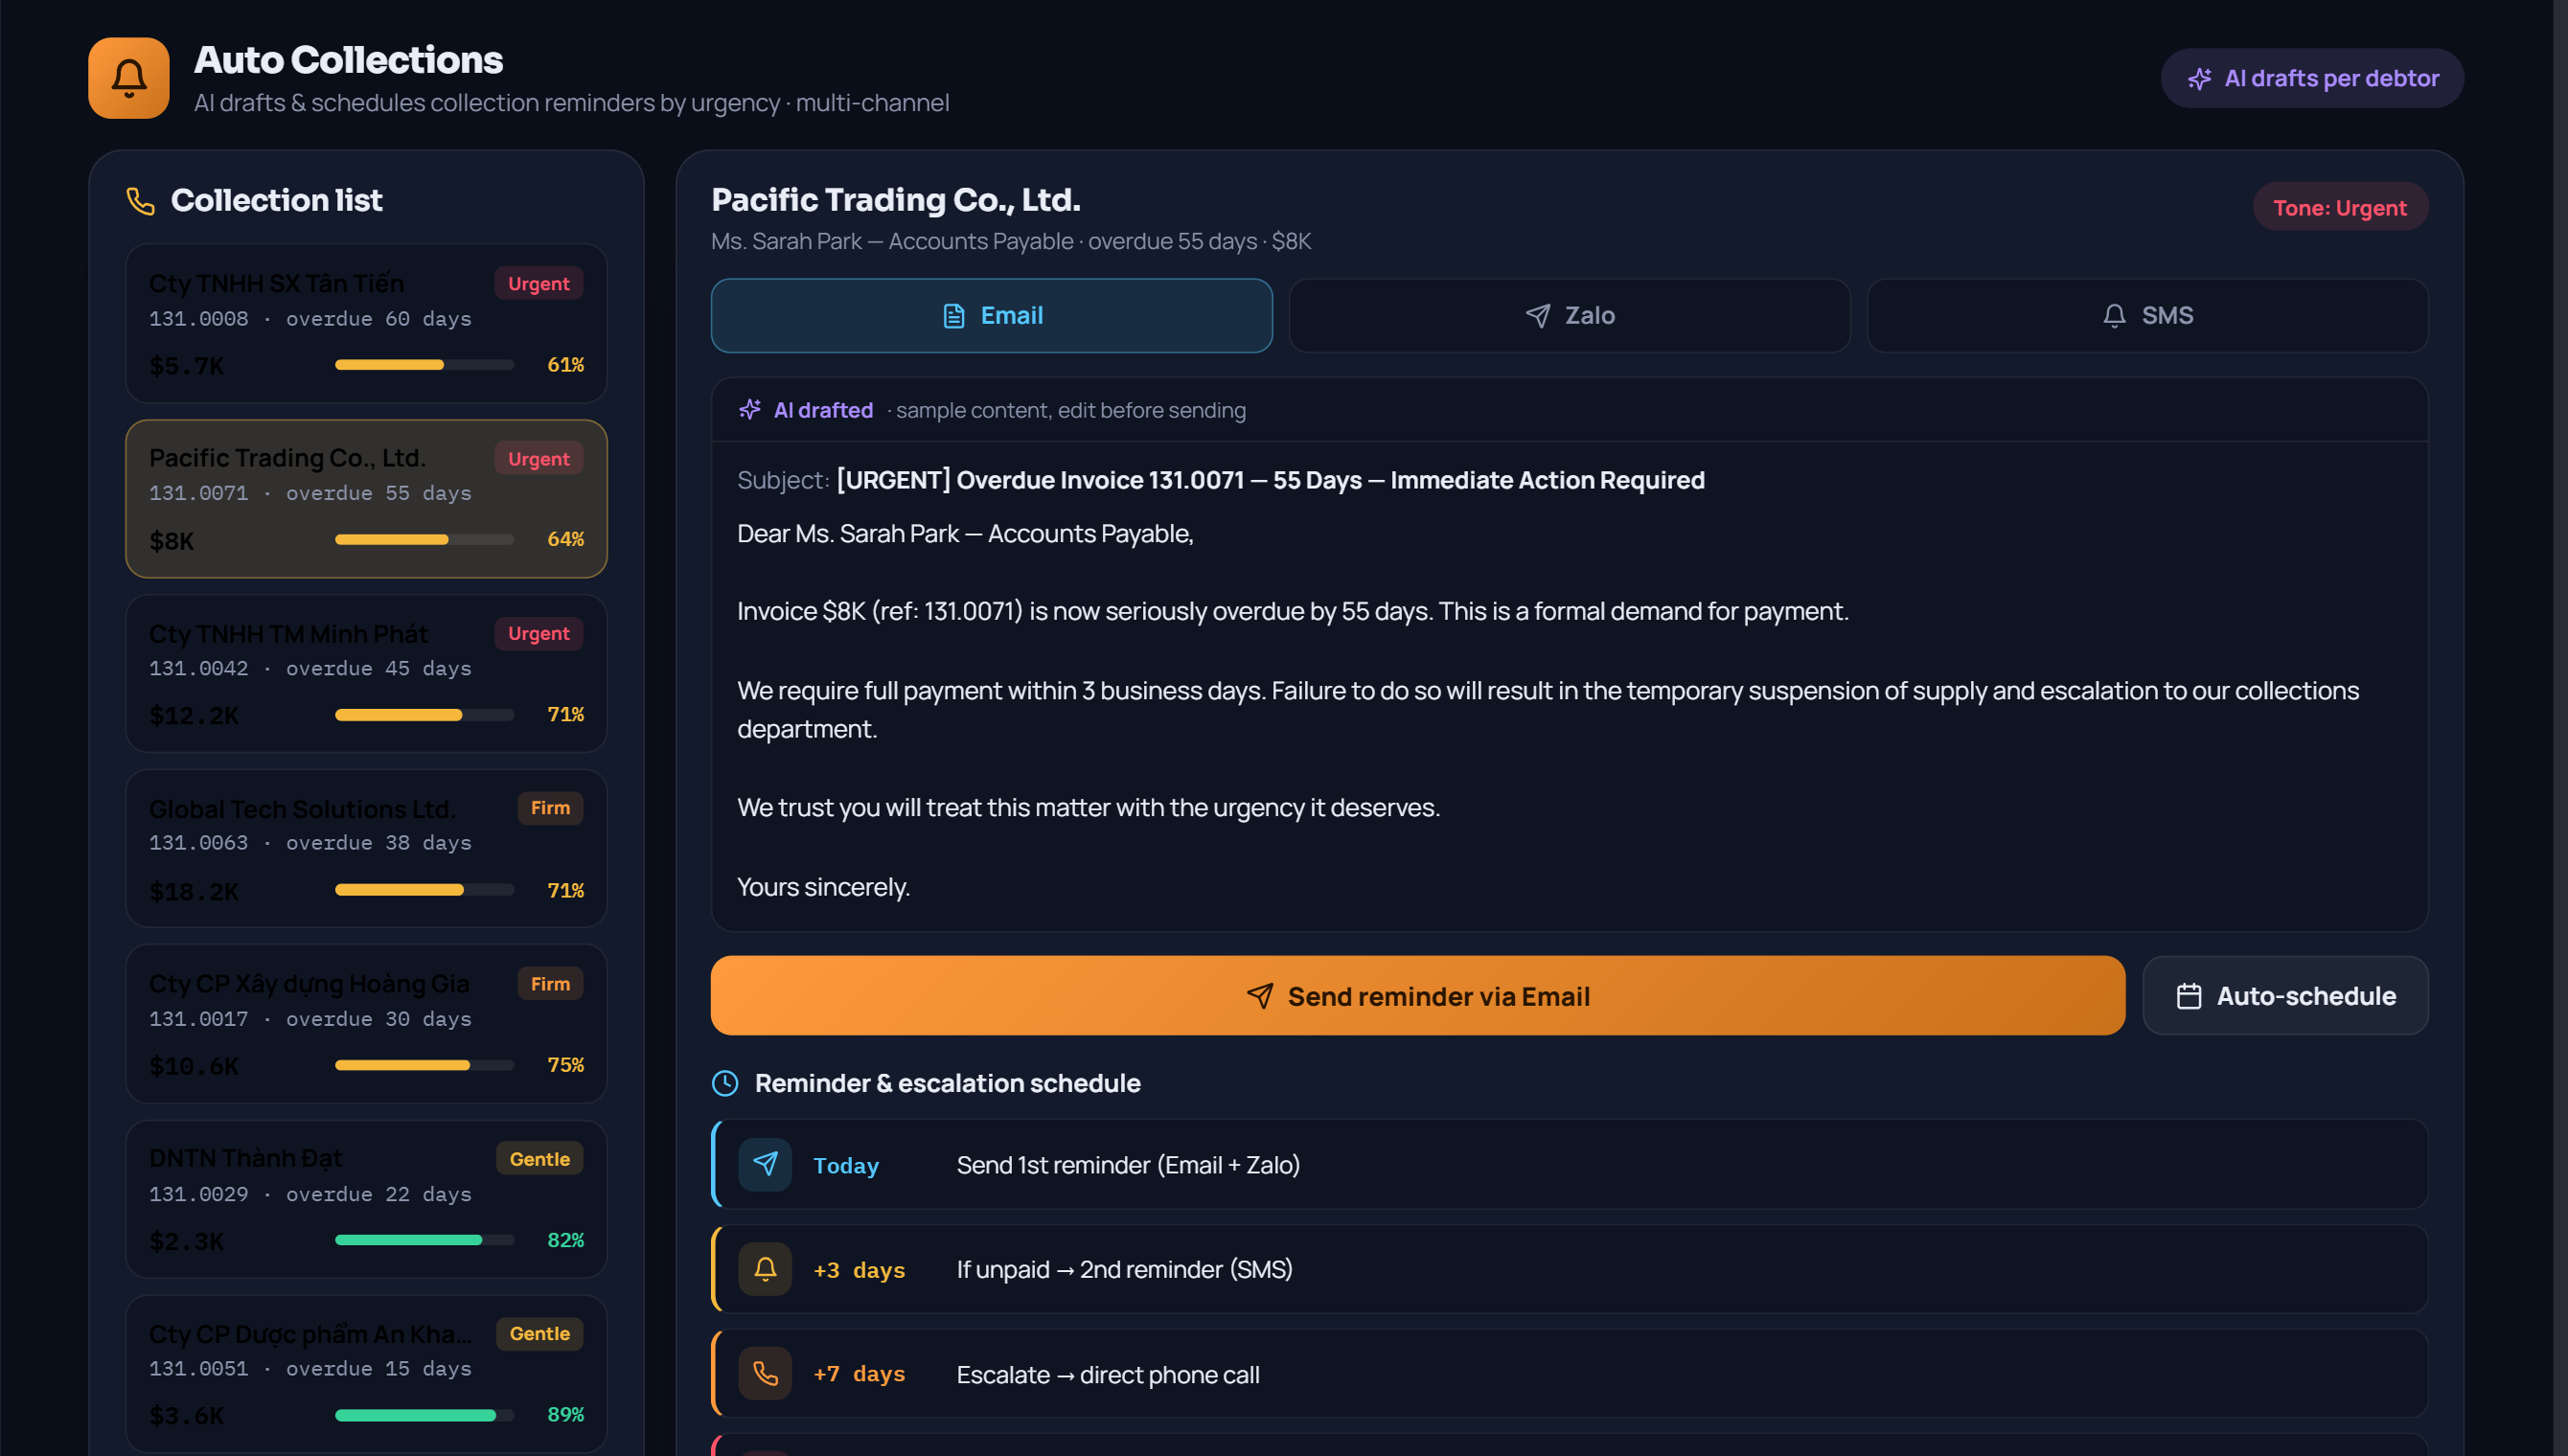Click the phone icon beside Collection list
Viewport: 2568px width, 1456px height.
pos(141,201)
